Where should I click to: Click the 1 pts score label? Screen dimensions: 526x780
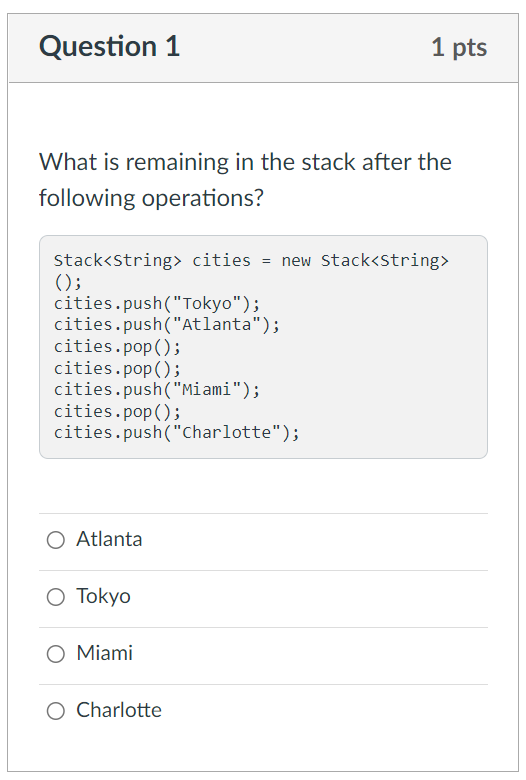point(459,47)
